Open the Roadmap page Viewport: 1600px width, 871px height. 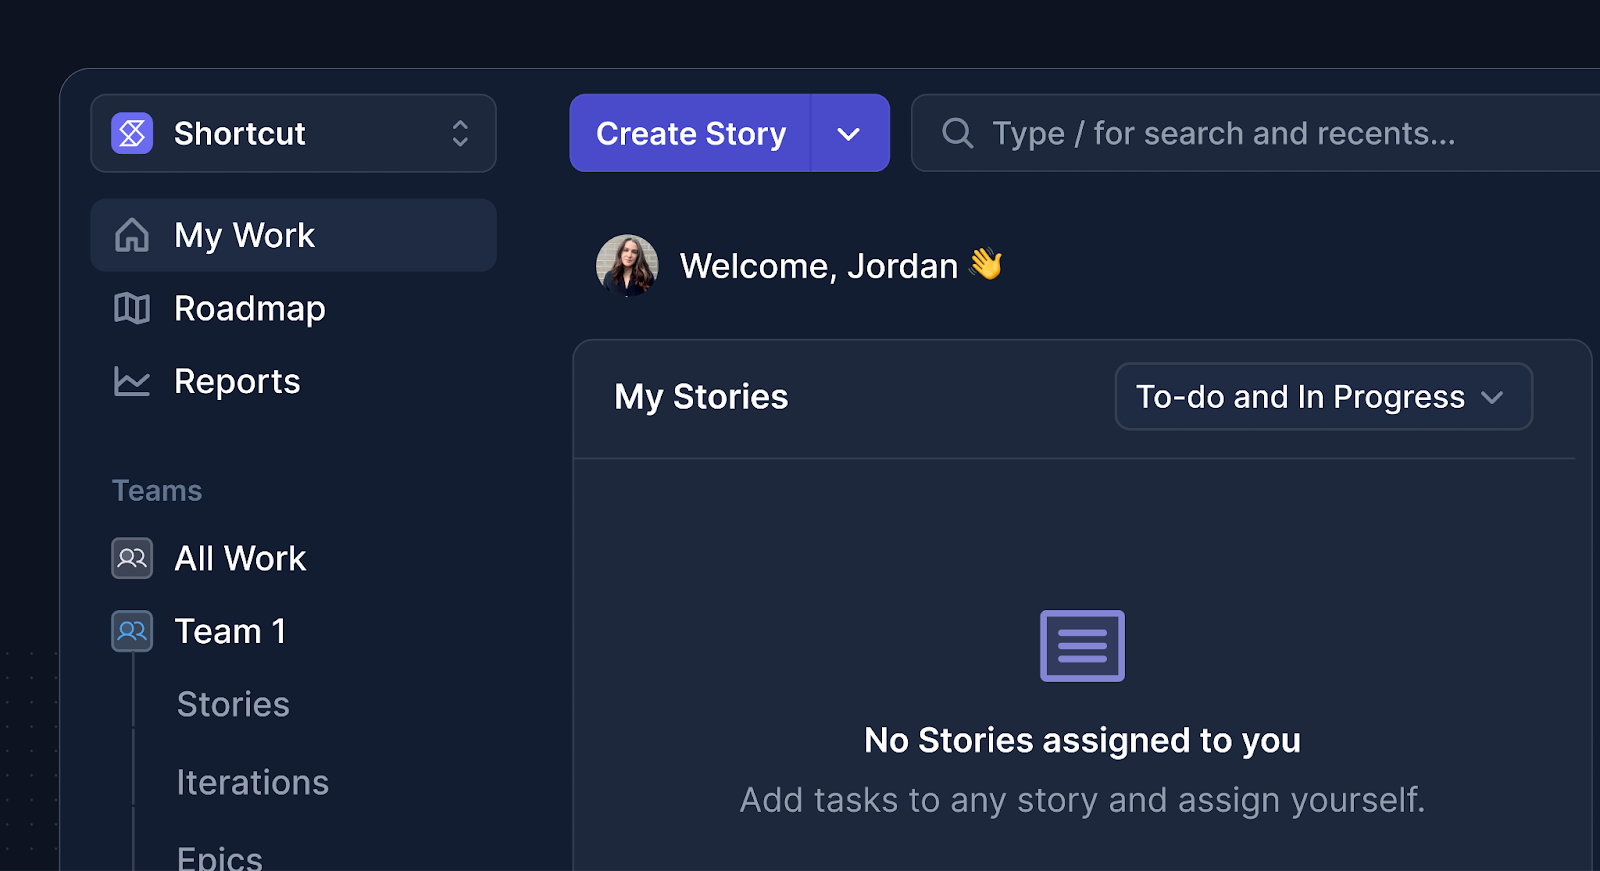[x=250, y=309]
